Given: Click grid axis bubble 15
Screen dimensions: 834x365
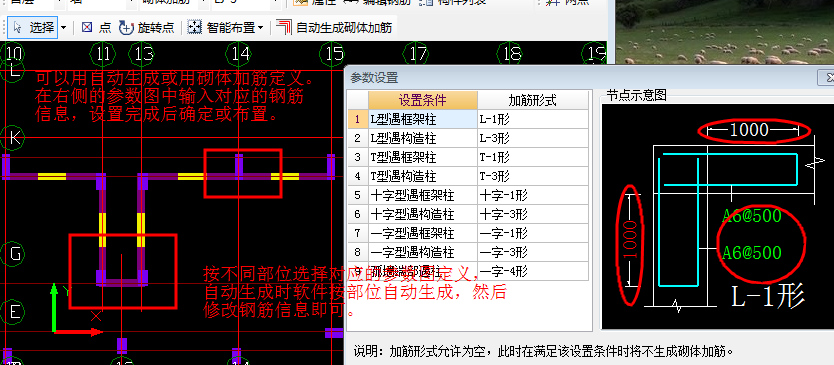Looking at the screenshot, I should 333,54.
